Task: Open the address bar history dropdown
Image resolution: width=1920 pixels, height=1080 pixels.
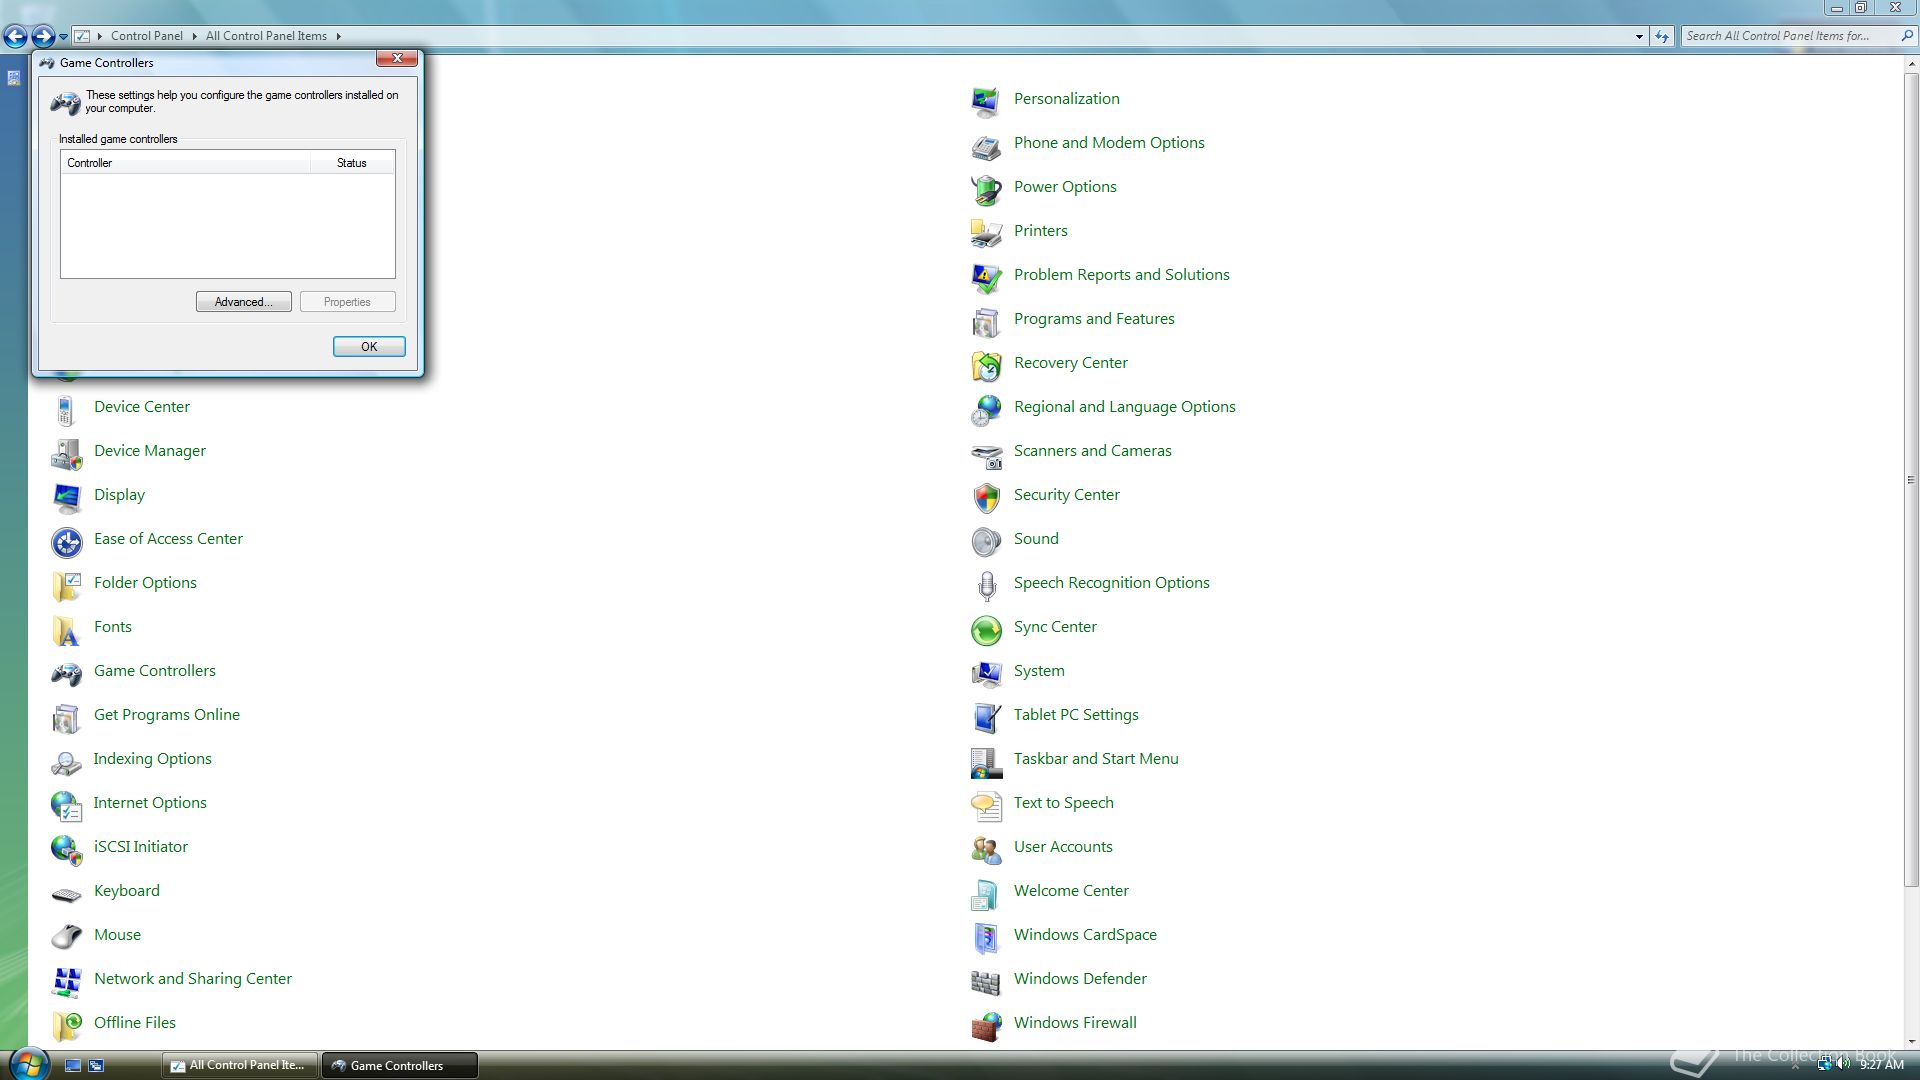Action: 1639,36
